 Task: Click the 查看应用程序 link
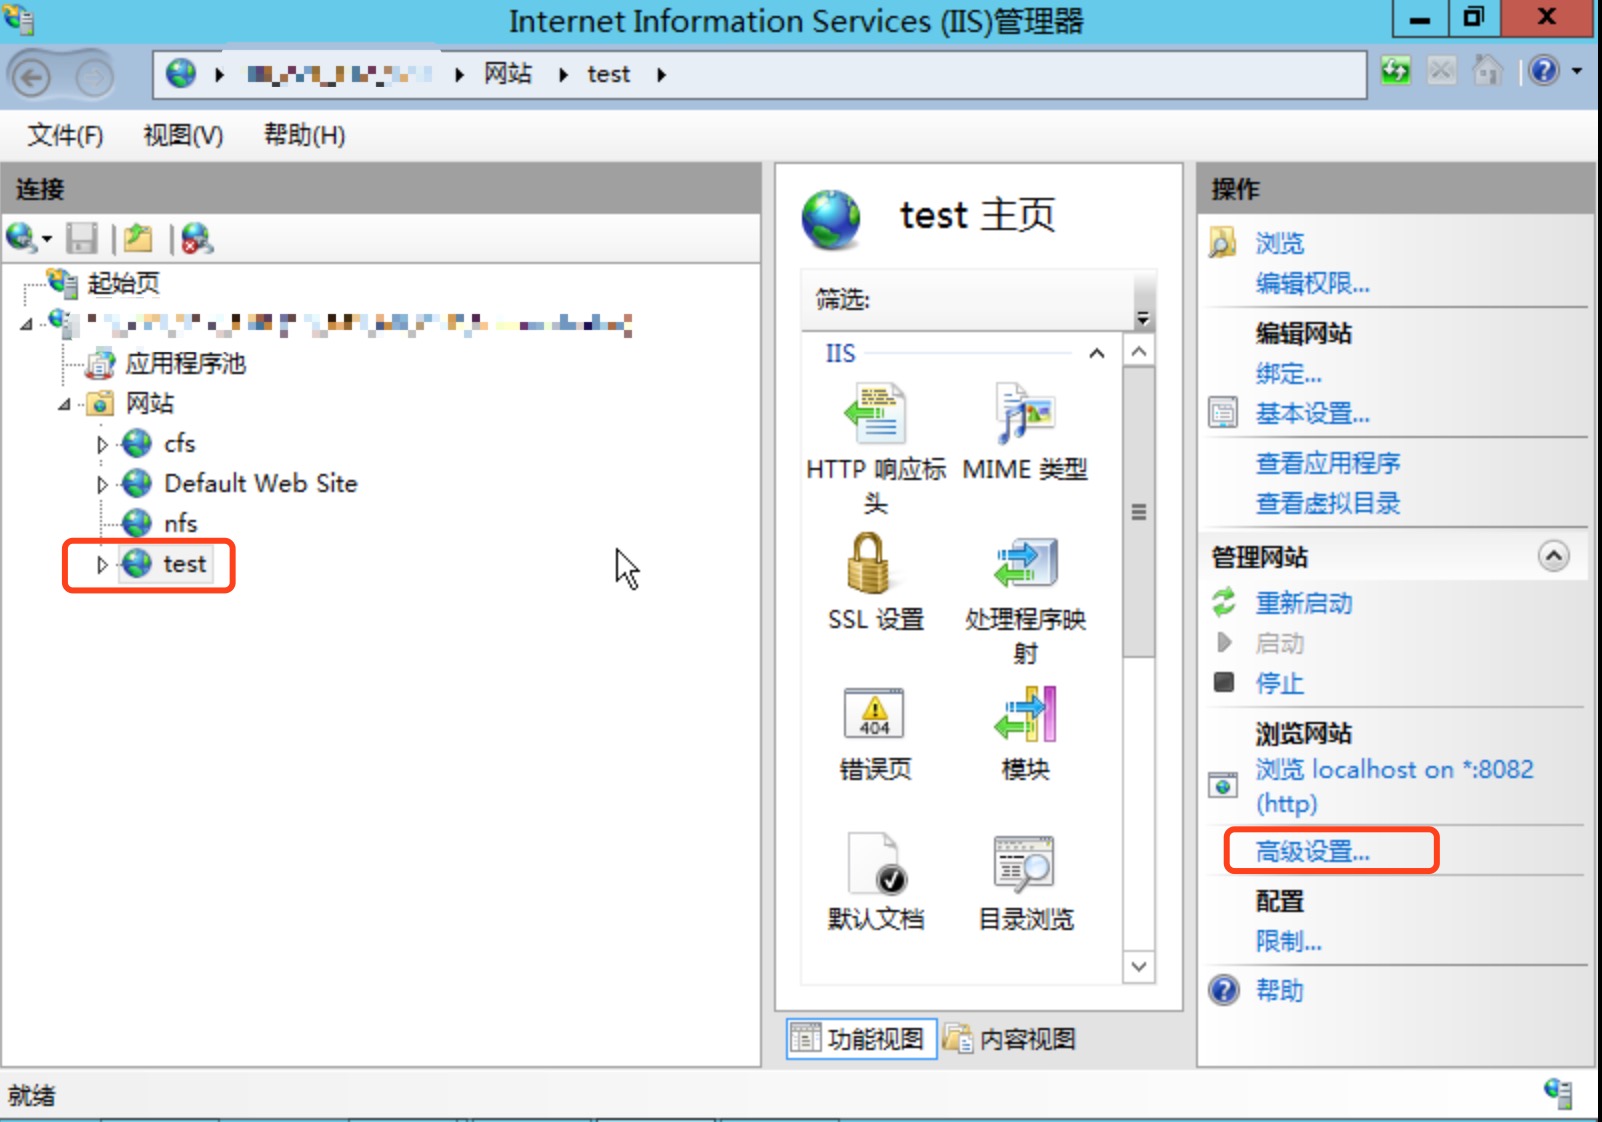[x=1328, y=463]
